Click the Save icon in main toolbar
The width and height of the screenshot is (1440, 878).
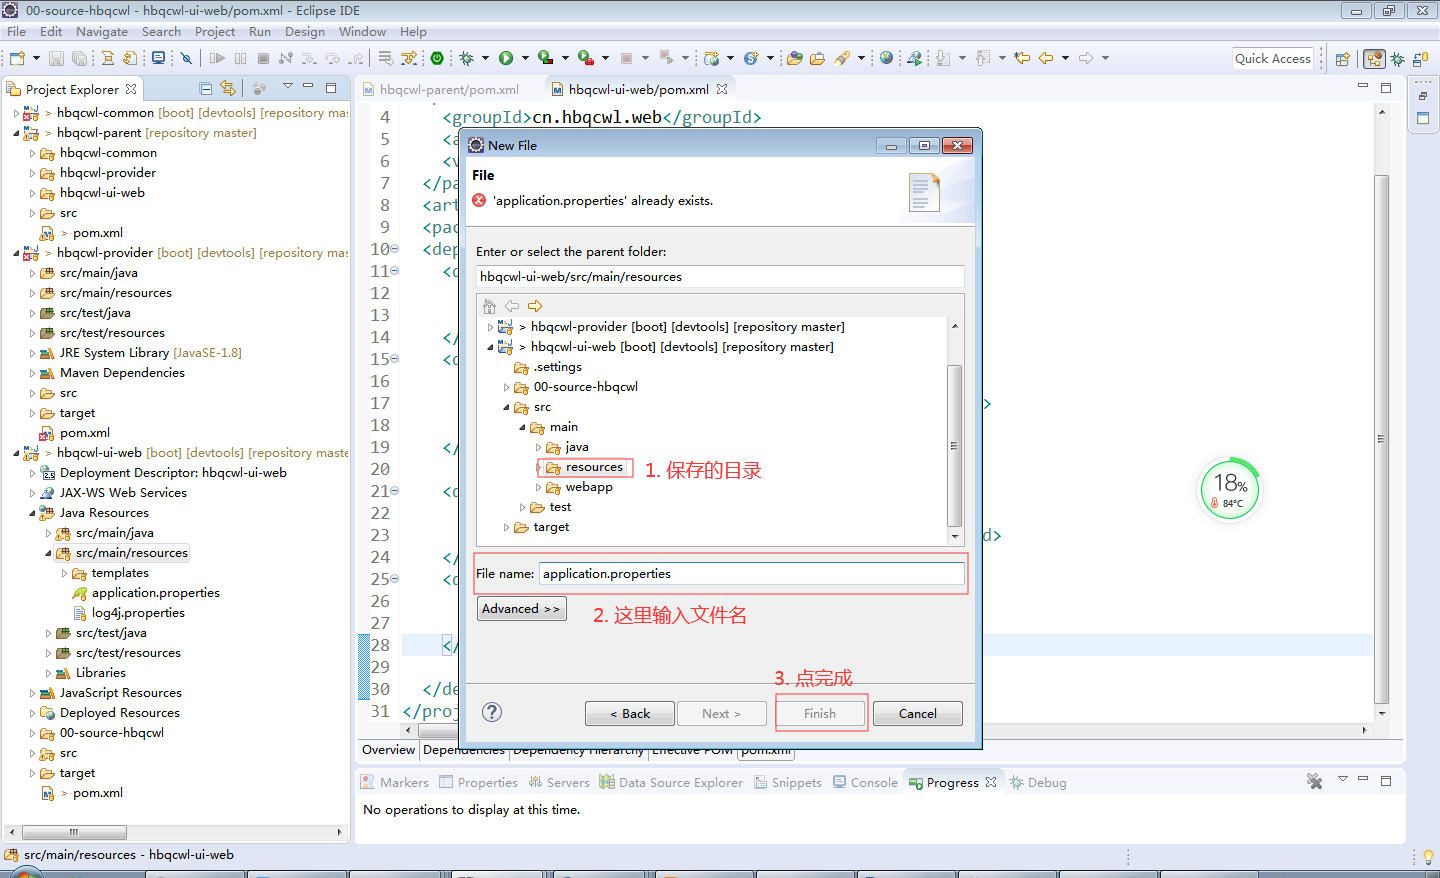point(56,58)
